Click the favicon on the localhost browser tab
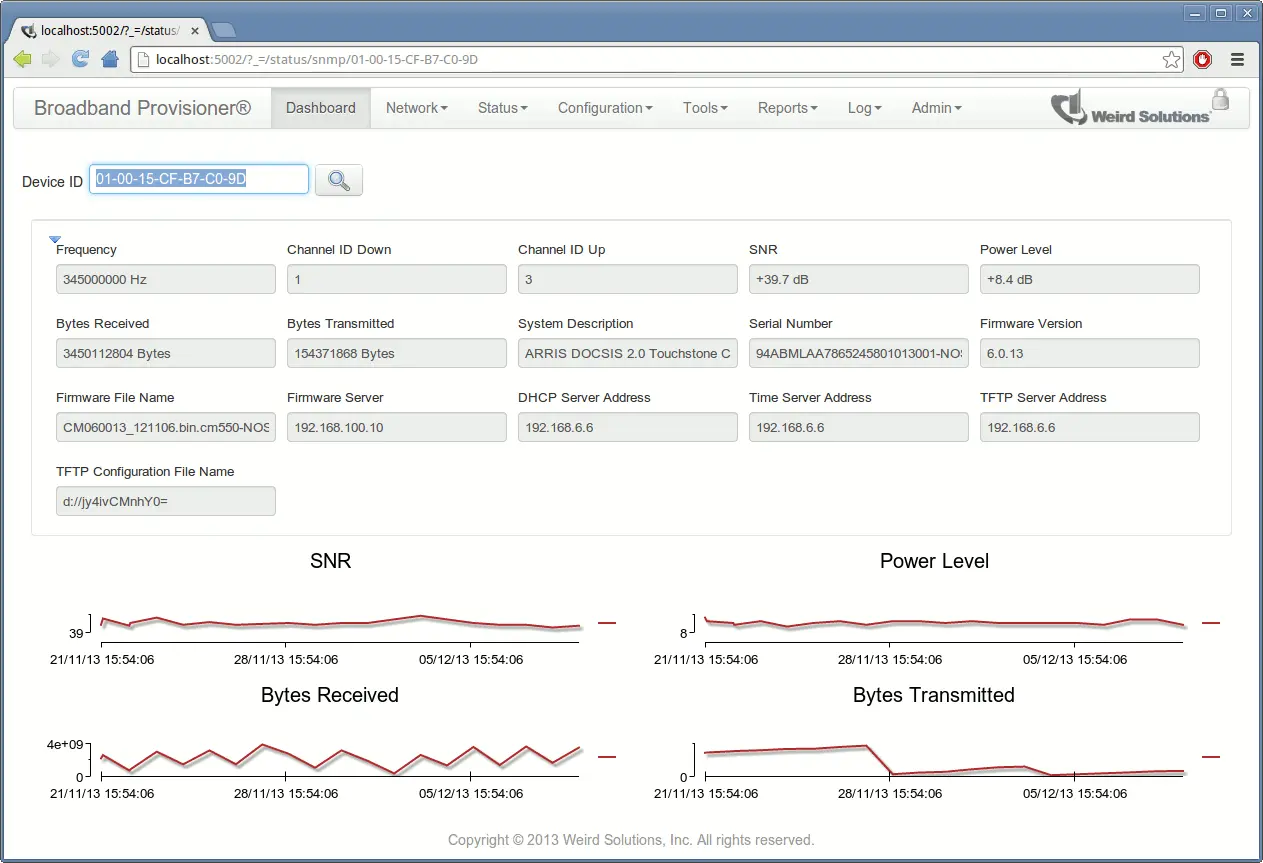The width and height of the screenshot is (1263, 863). pyautogui.click(x=27, y=30)
